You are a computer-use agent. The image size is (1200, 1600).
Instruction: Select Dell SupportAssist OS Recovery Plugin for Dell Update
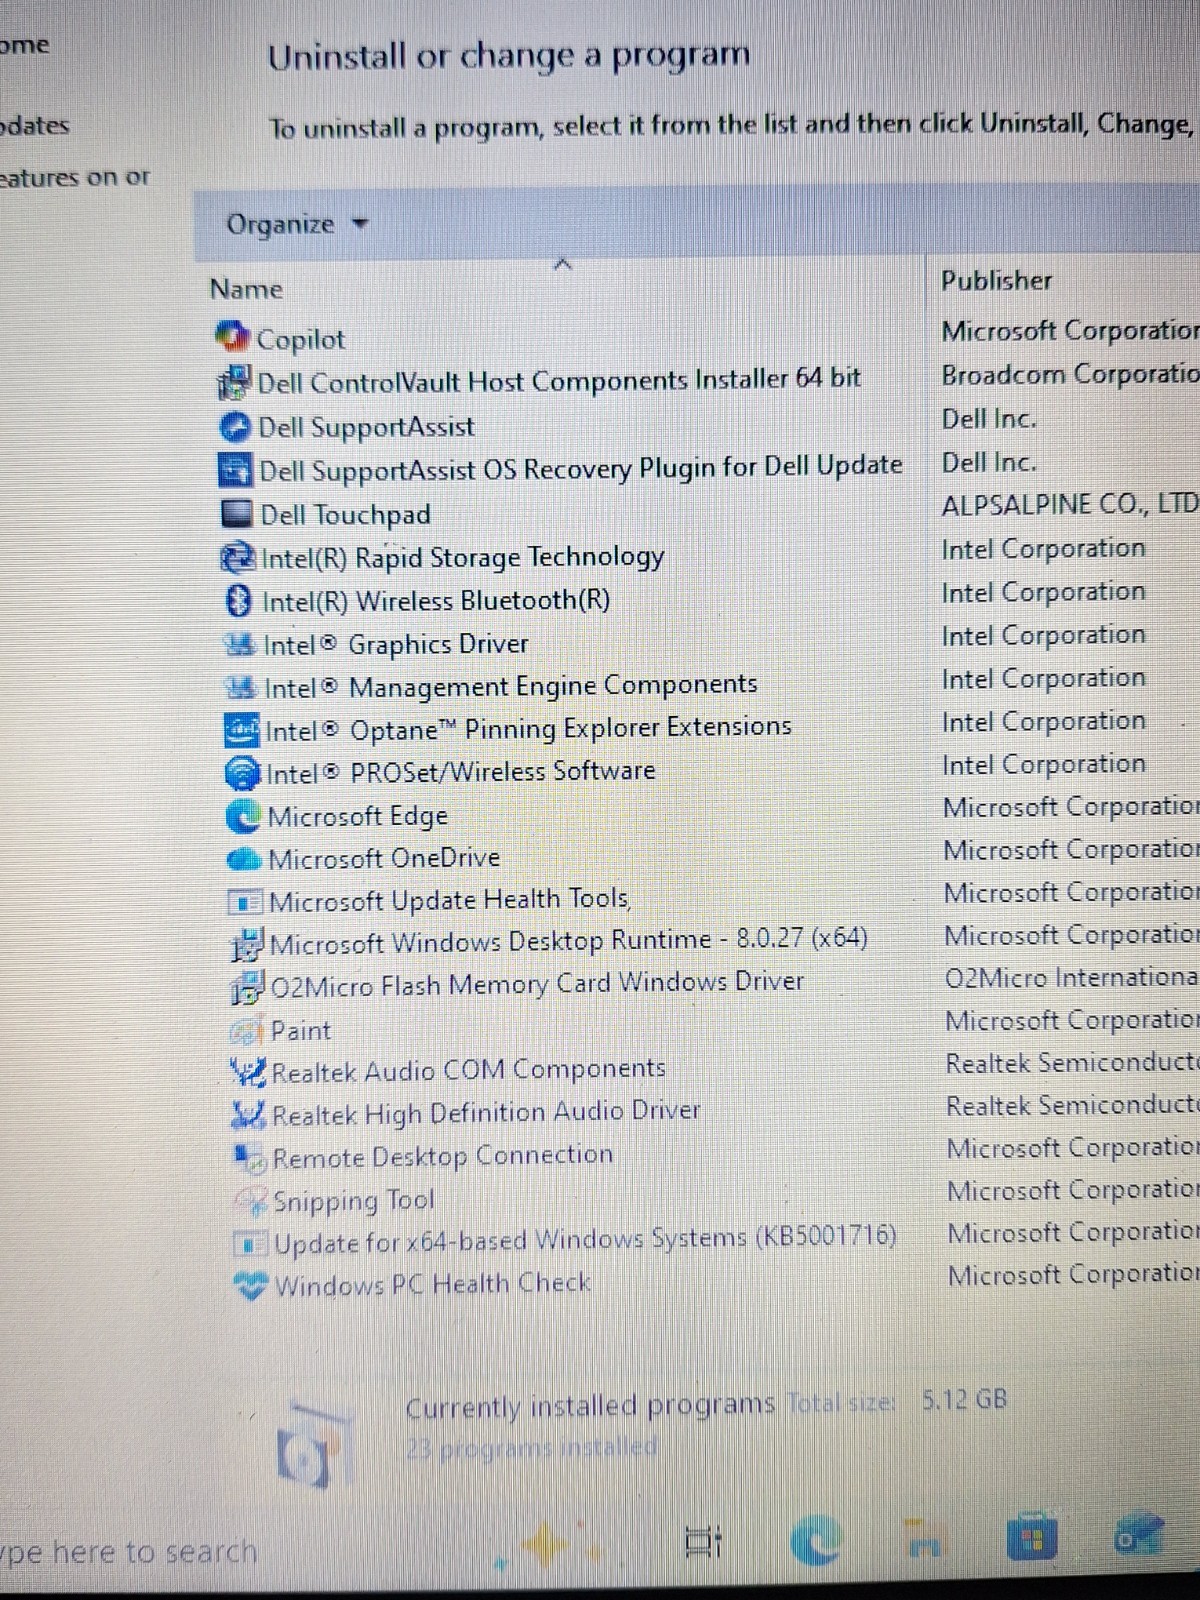coord(580,468)
